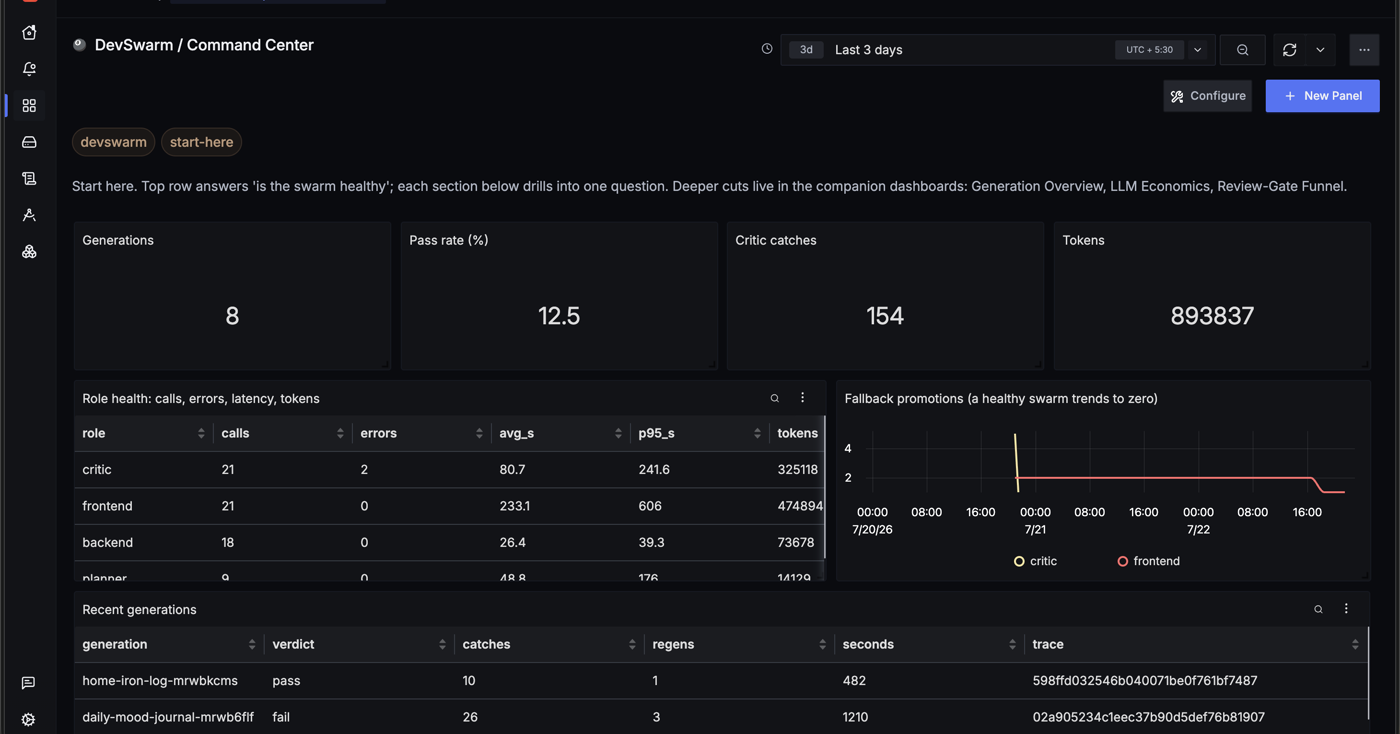Sort Recent generations by regens column
Screen dimensions: 1400x734
822,645
